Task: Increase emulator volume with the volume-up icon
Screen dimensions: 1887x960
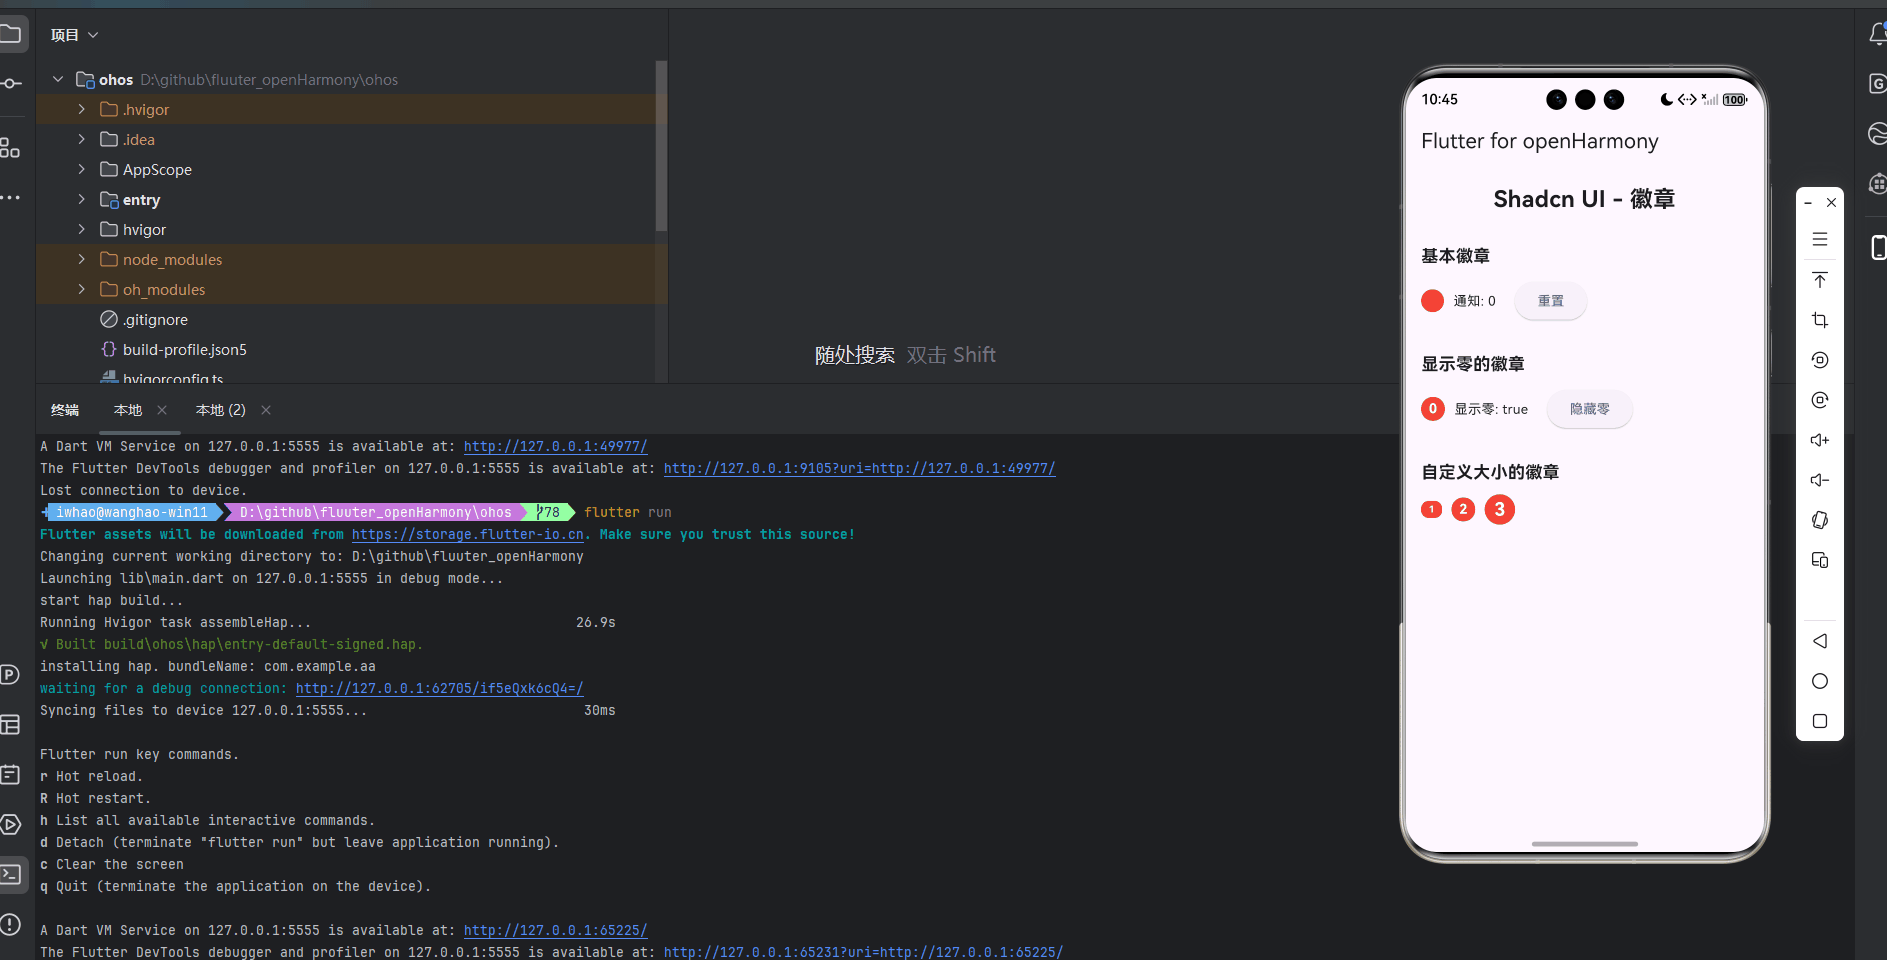Action: (x=1820, y=440)
